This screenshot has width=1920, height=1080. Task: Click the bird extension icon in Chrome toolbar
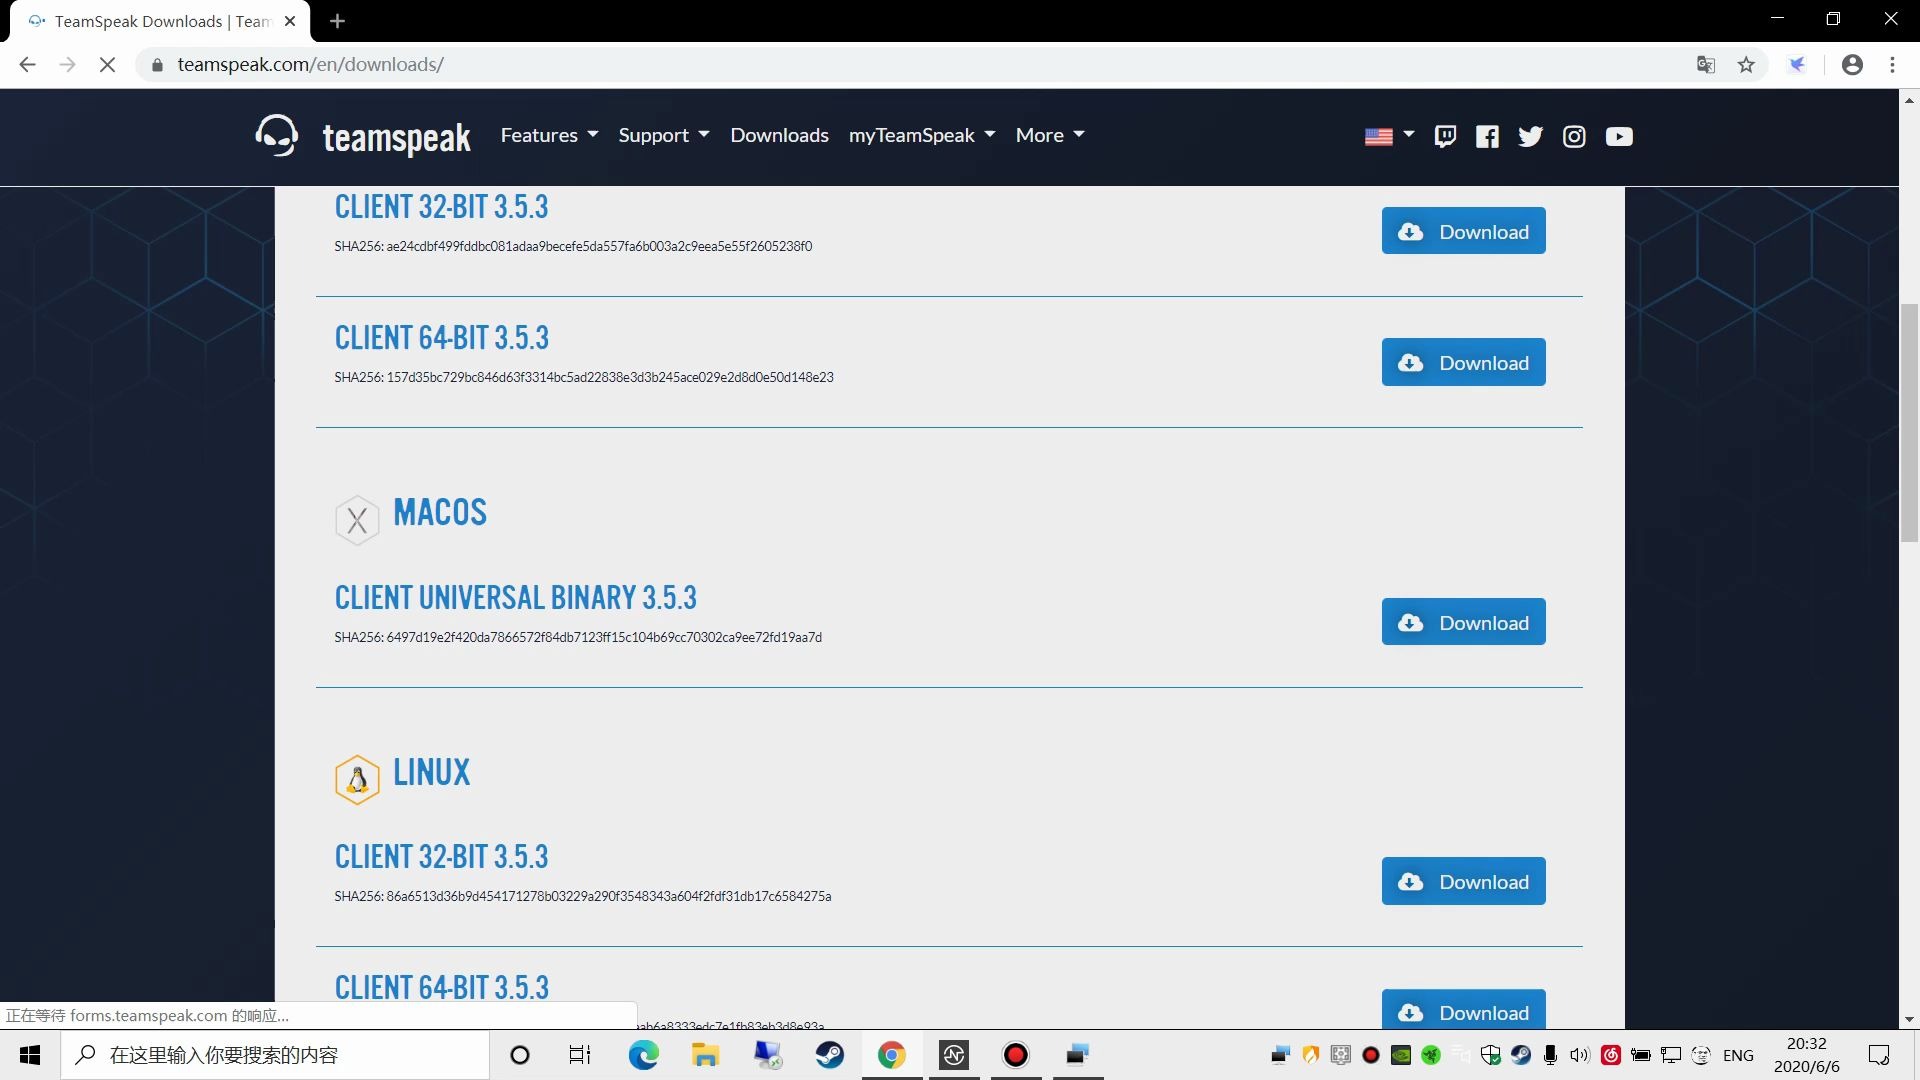tap(1797, 64)
